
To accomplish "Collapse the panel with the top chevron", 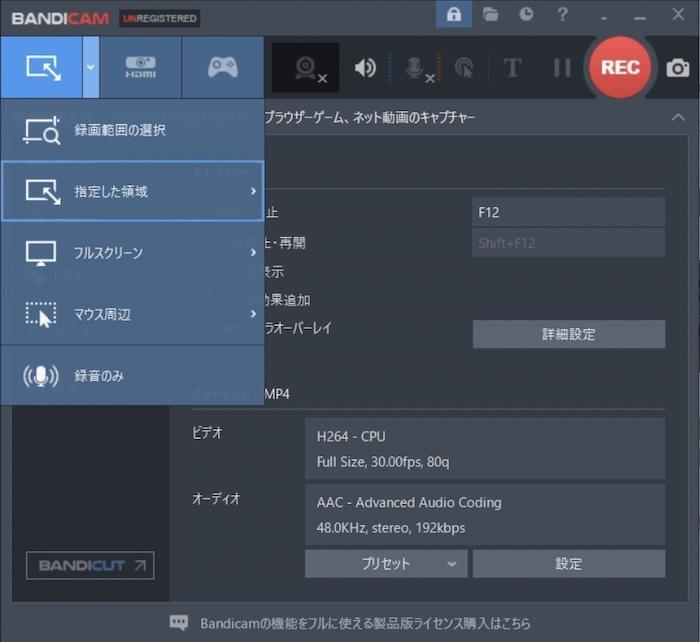I will click(x=678, y=117).
